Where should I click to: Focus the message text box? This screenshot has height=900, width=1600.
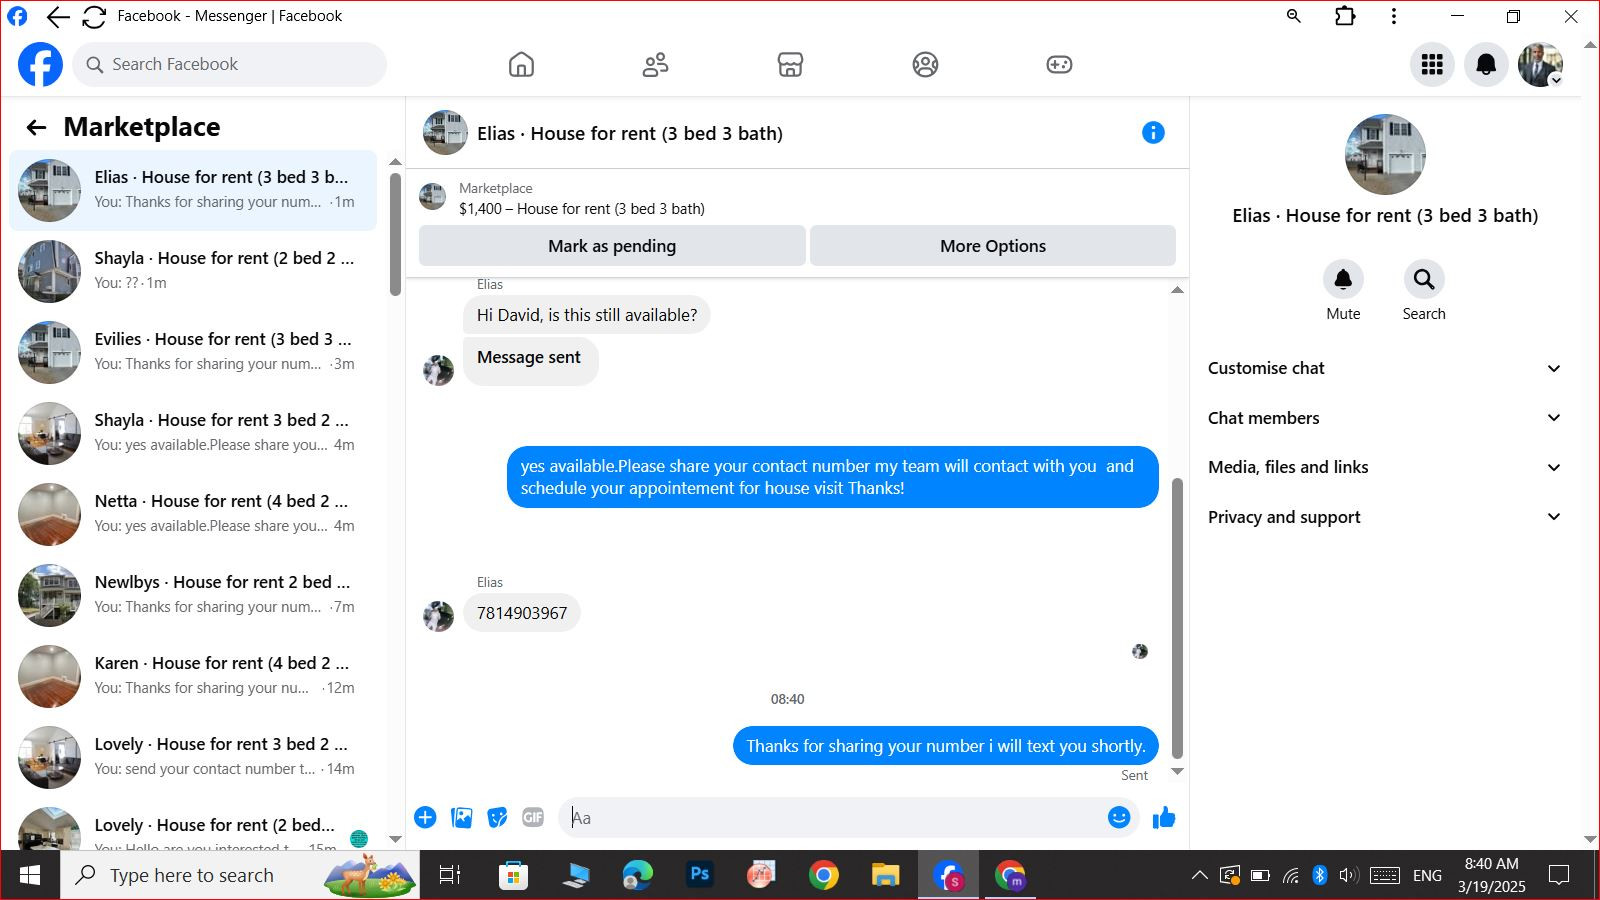click(x=835, y=818)
